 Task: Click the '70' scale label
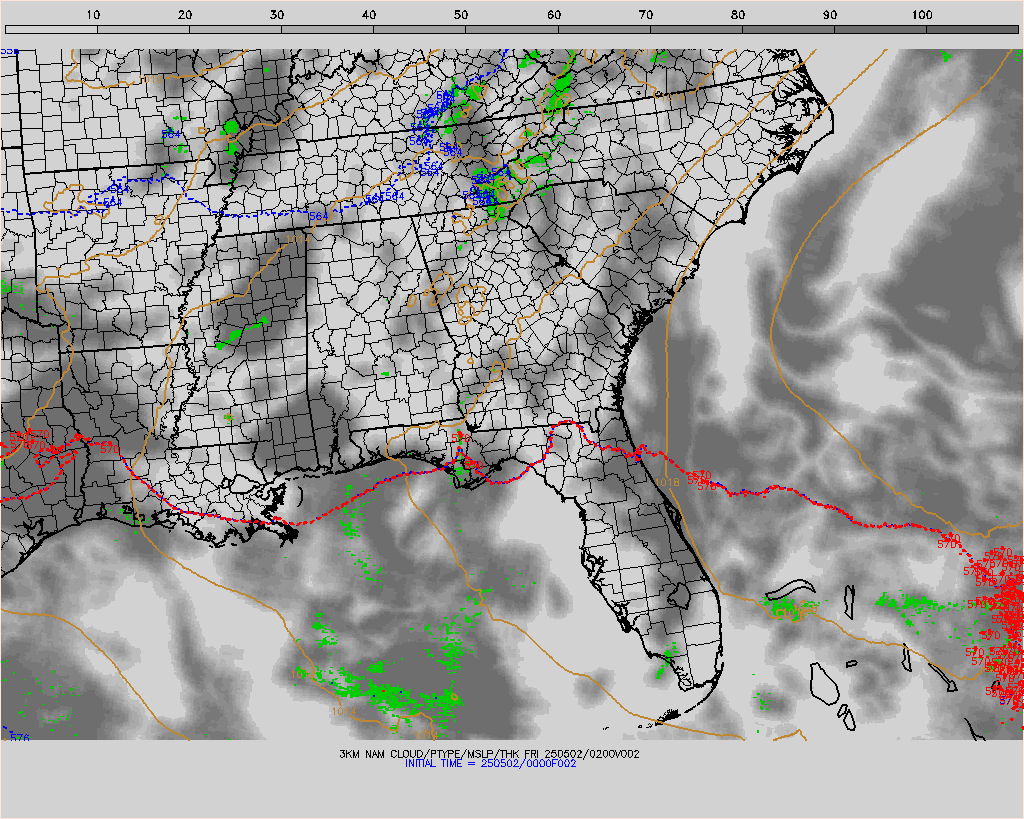[x=646, y=14]
